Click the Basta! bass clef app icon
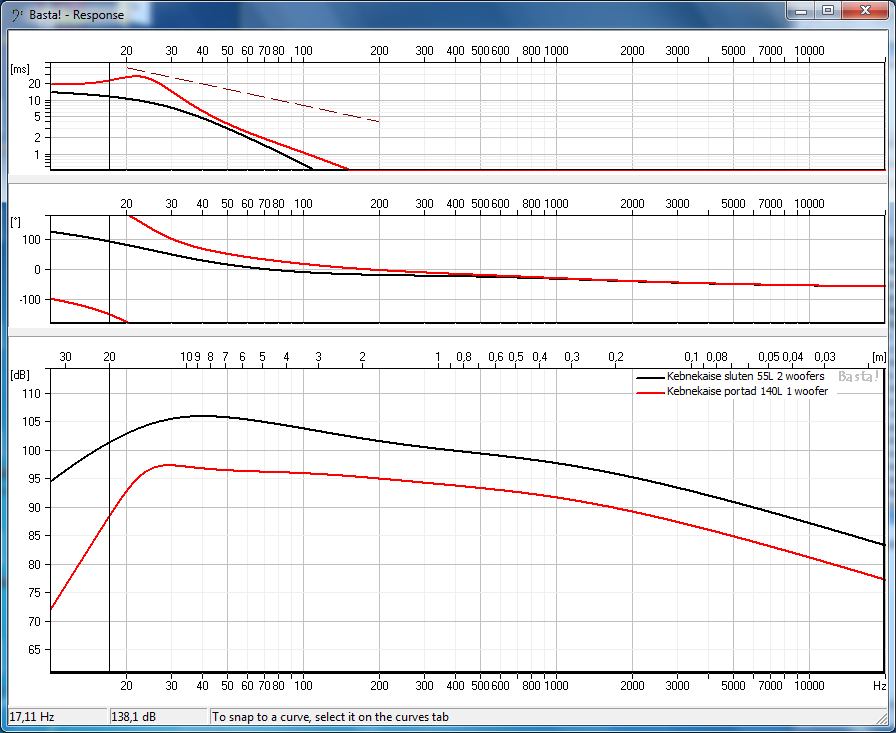This screenshot has width=896, height=733. (17, 15)
